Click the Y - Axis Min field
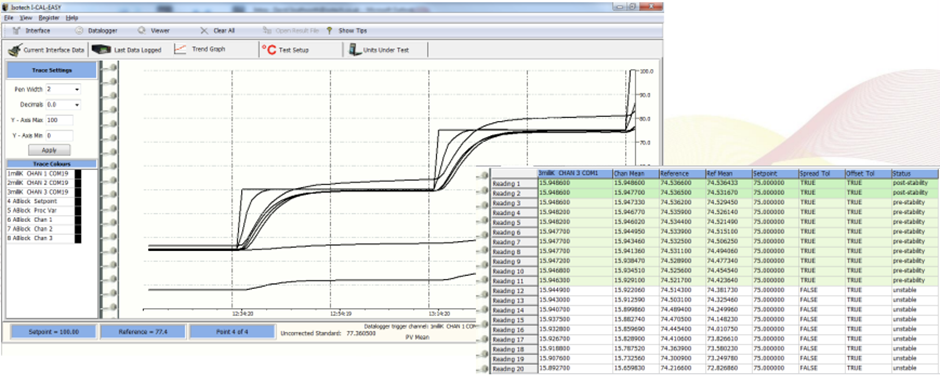The width and height of the screenshot is (940, 384). (x=59, y=136)
